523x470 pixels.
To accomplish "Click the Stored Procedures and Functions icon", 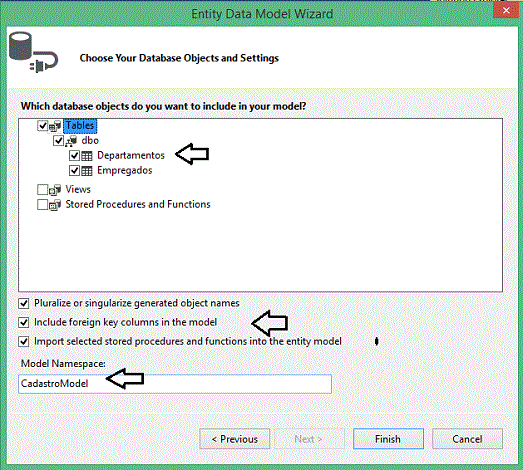I will [x=55, y=204].
